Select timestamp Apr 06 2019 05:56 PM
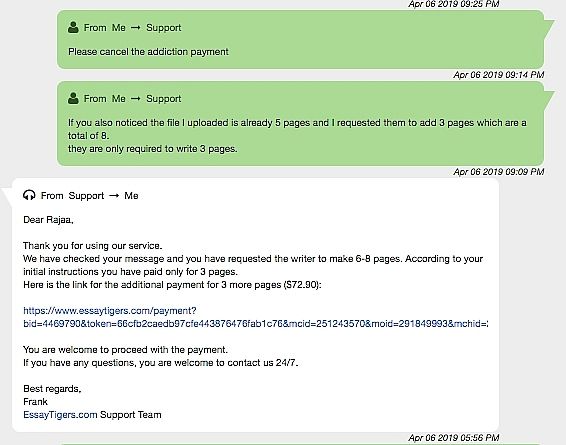Image resolution: width=566 pixels, height=445 pixels. point(454,437)
